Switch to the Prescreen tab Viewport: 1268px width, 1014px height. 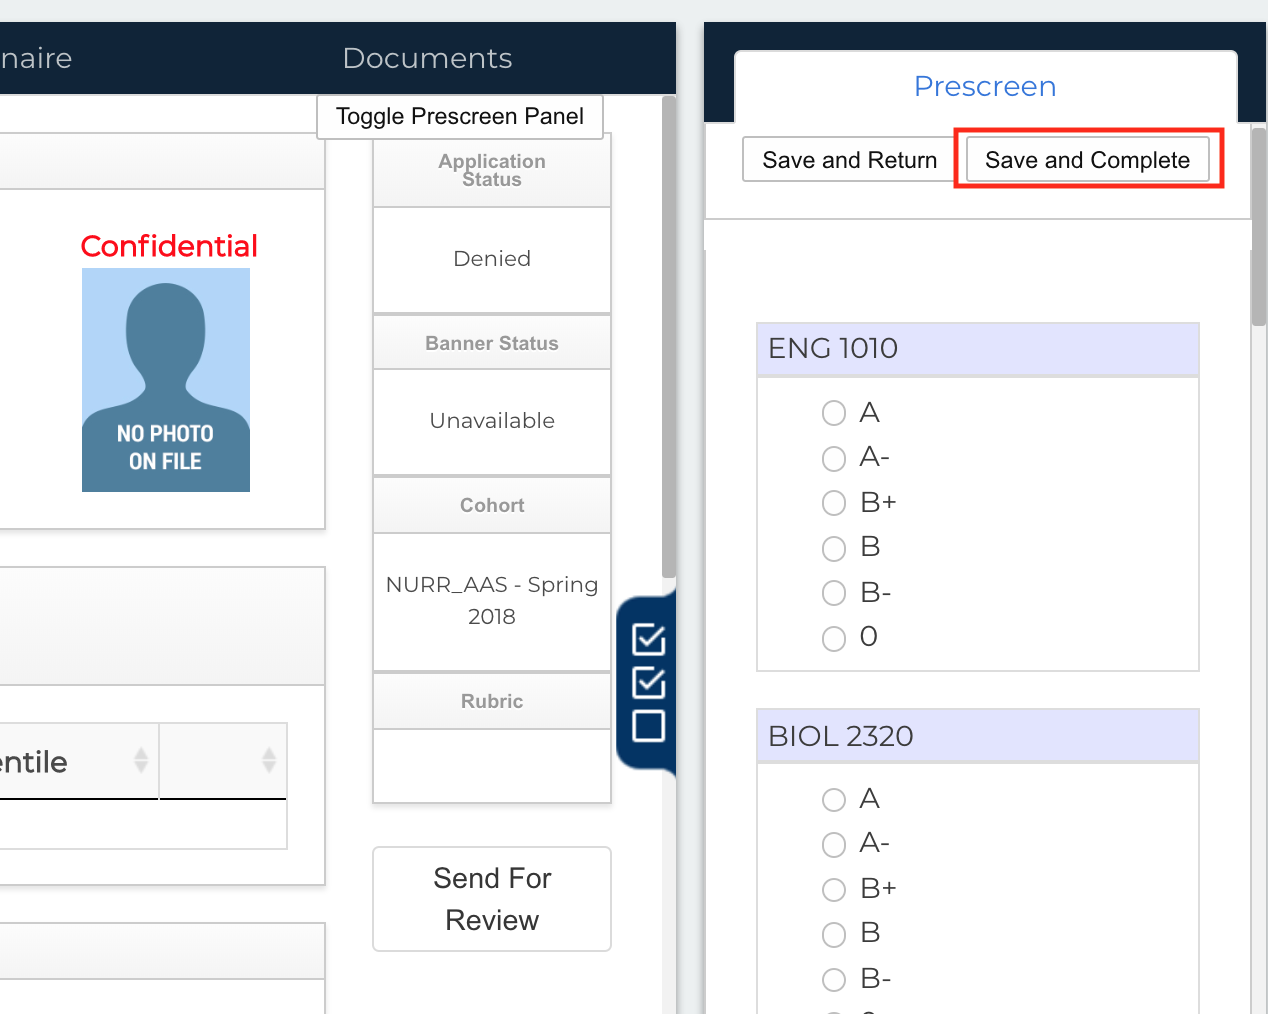click(x=985, y=87)
